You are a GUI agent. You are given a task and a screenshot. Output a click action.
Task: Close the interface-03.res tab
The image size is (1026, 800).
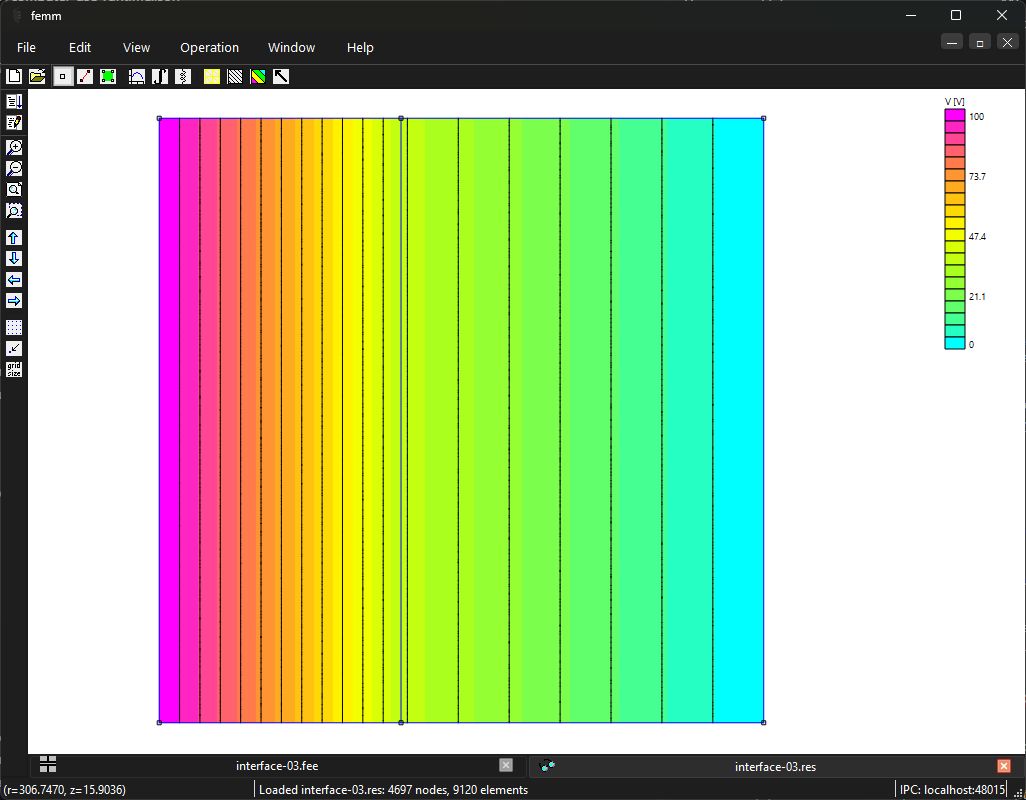tap(1004, 765)
